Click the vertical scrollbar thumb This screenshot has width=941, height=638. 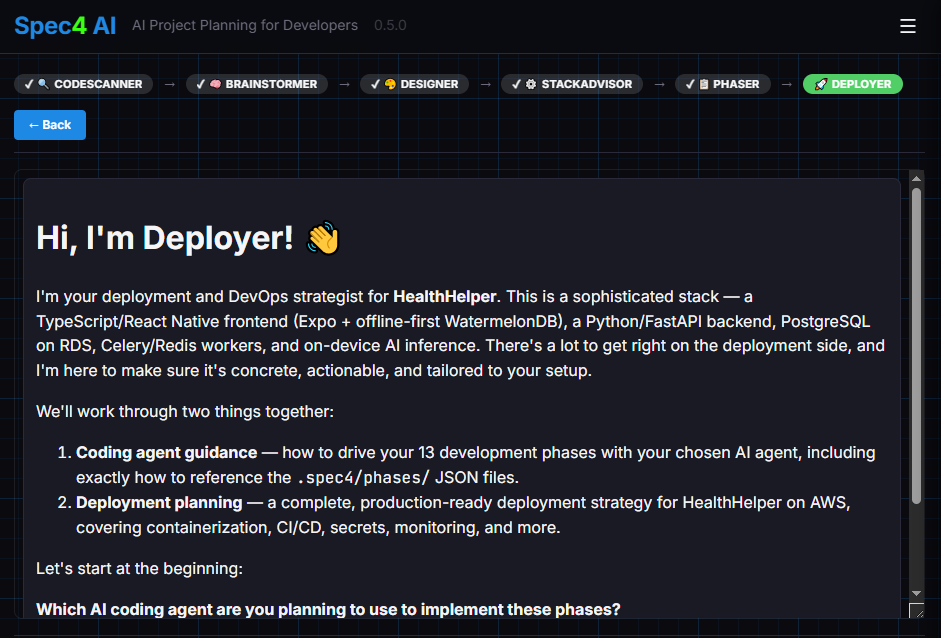tap(916, 346)
